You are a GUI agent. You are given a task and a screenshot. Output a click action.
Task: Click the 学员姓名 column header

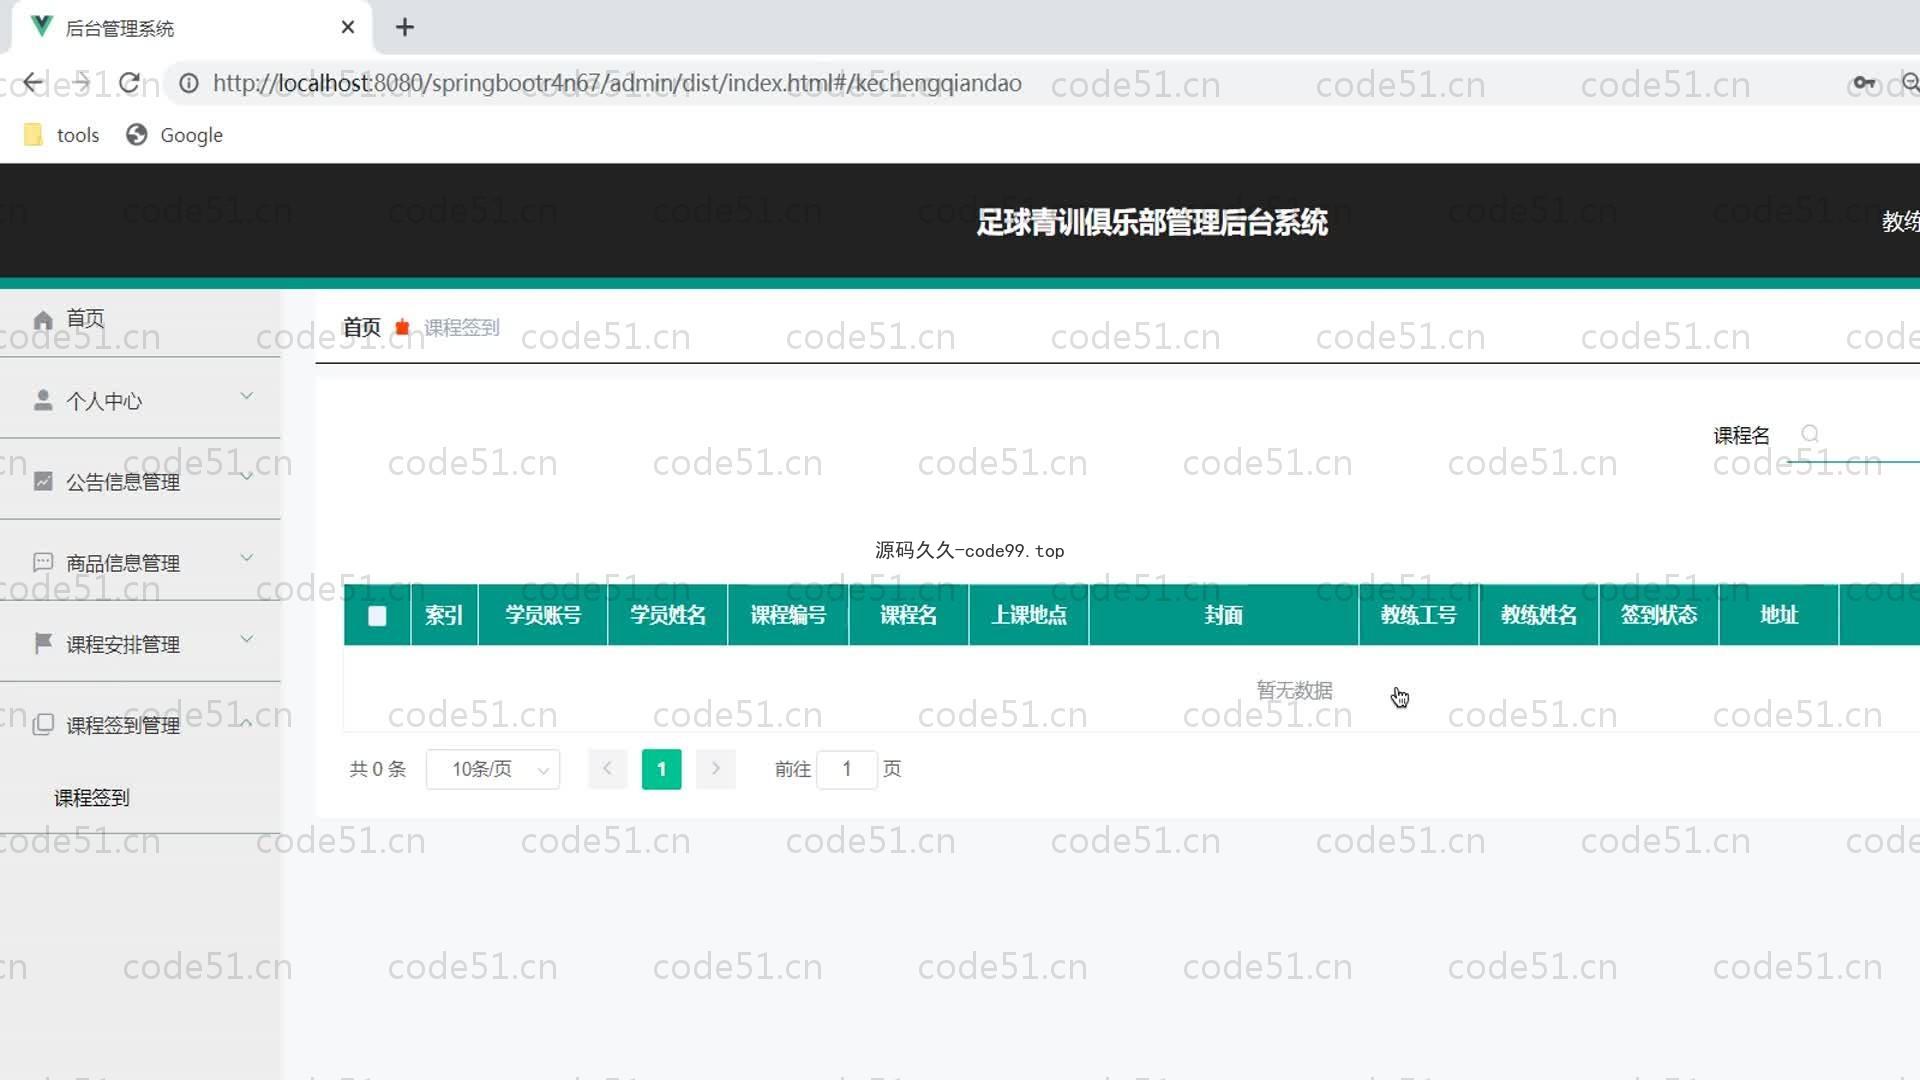[668, 615]
